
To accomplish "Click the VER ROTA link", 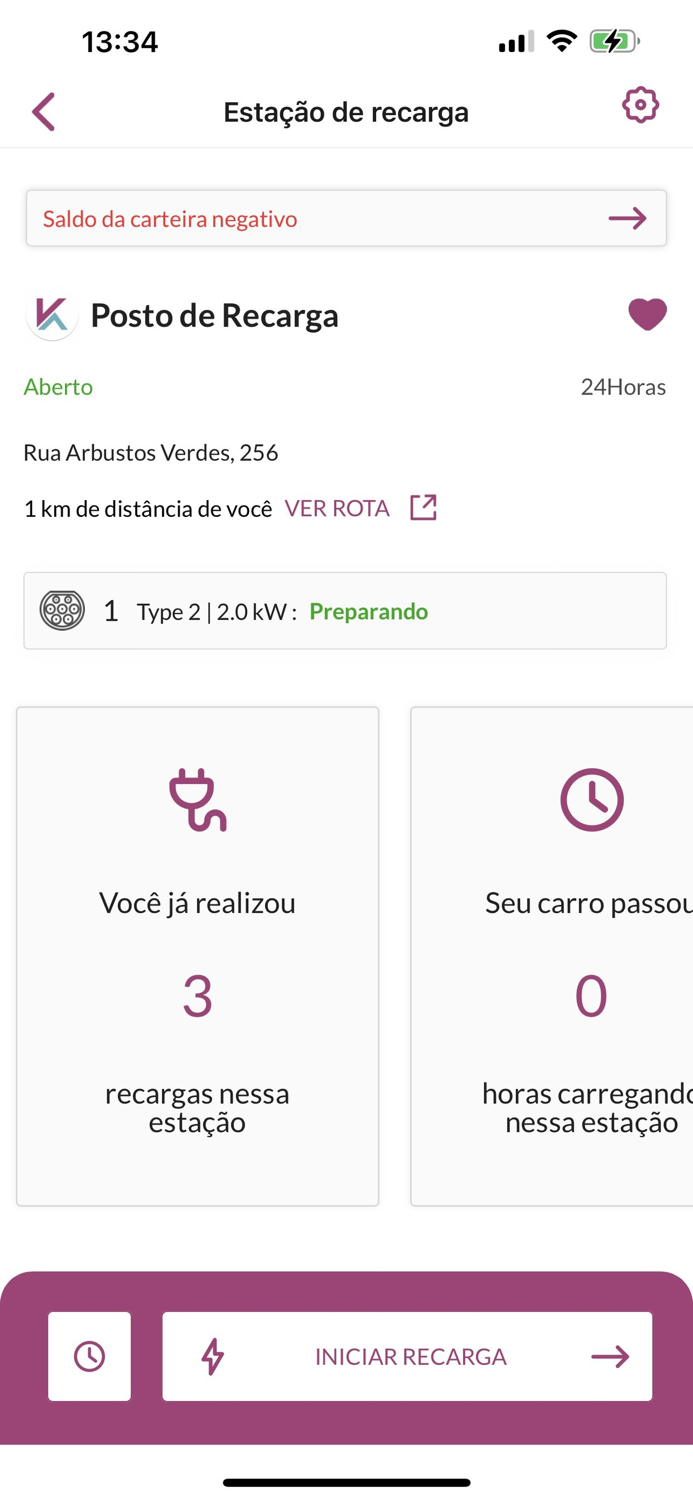I will (337, 508).
